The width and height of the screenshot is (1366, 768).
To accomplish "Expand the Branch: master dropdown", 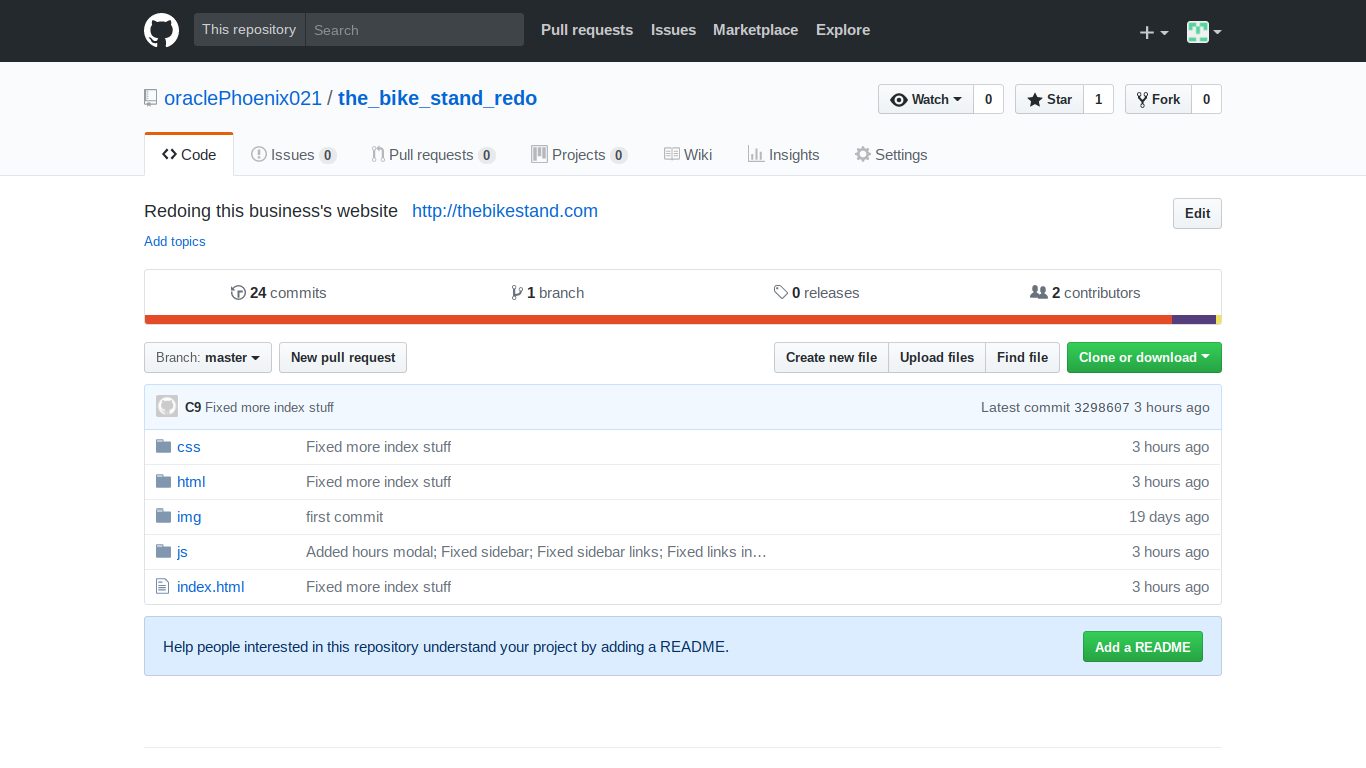I will (208, 357).
